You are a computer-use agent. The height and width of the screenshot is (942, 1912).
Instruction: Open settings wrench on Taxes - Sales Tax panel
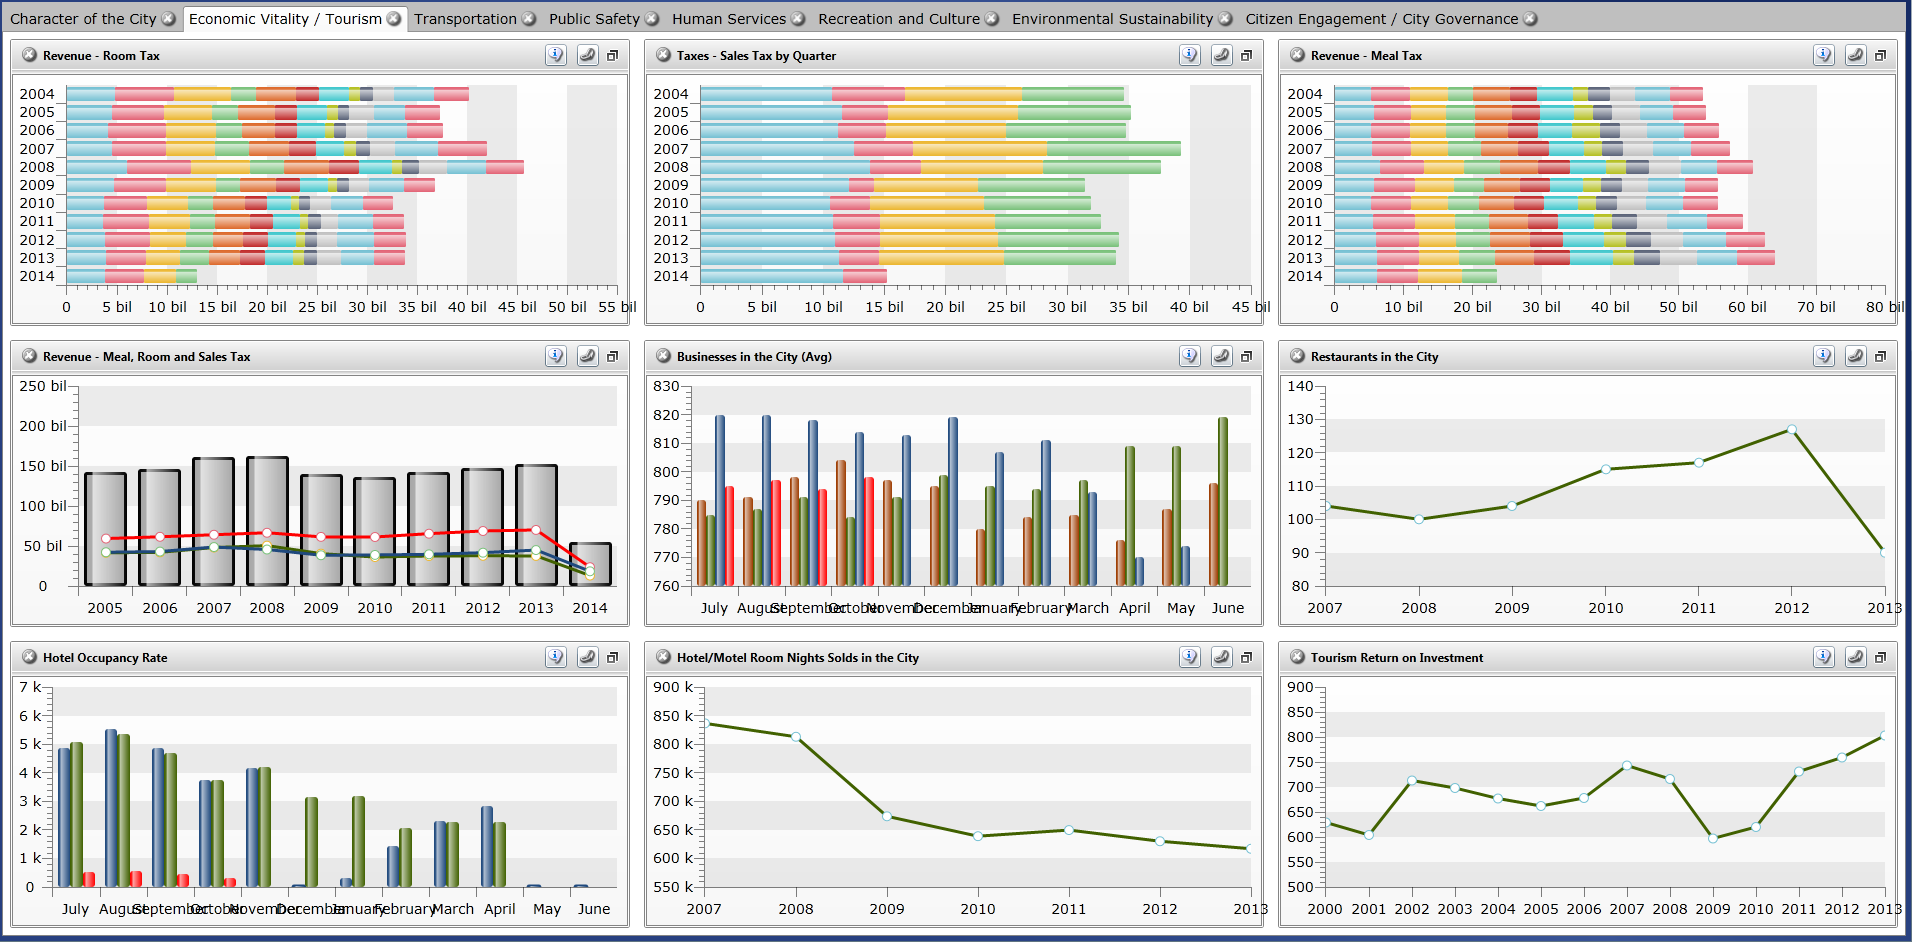[1221, 56]
